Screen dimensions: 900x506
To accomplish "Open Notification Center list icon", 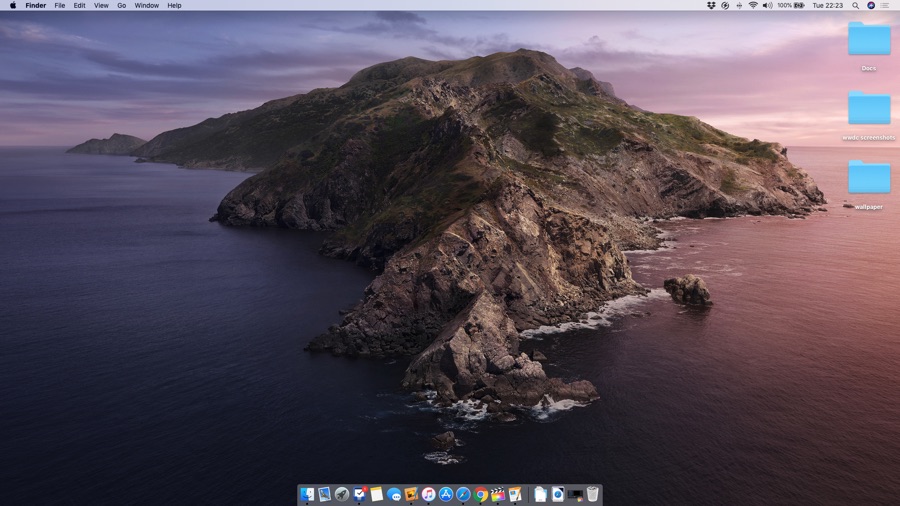I will point(885,5).
